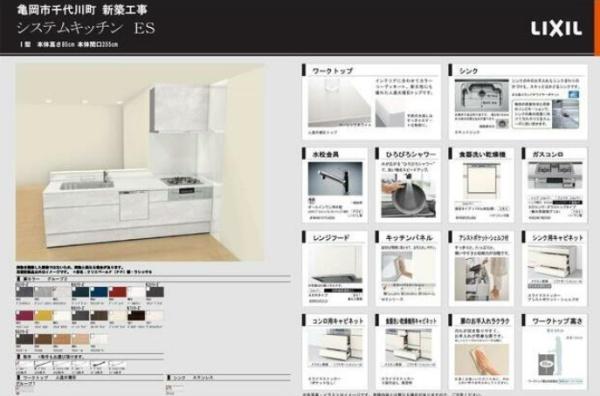
Task: Select the sink picture in the シンク card
Action: pyautogui.click(x=481, y=96)
